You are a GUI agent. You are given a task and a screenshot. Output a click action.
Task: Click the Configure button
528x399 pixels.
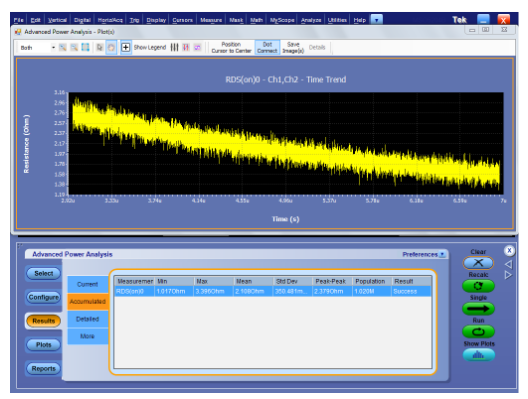(x=44, y=297)
